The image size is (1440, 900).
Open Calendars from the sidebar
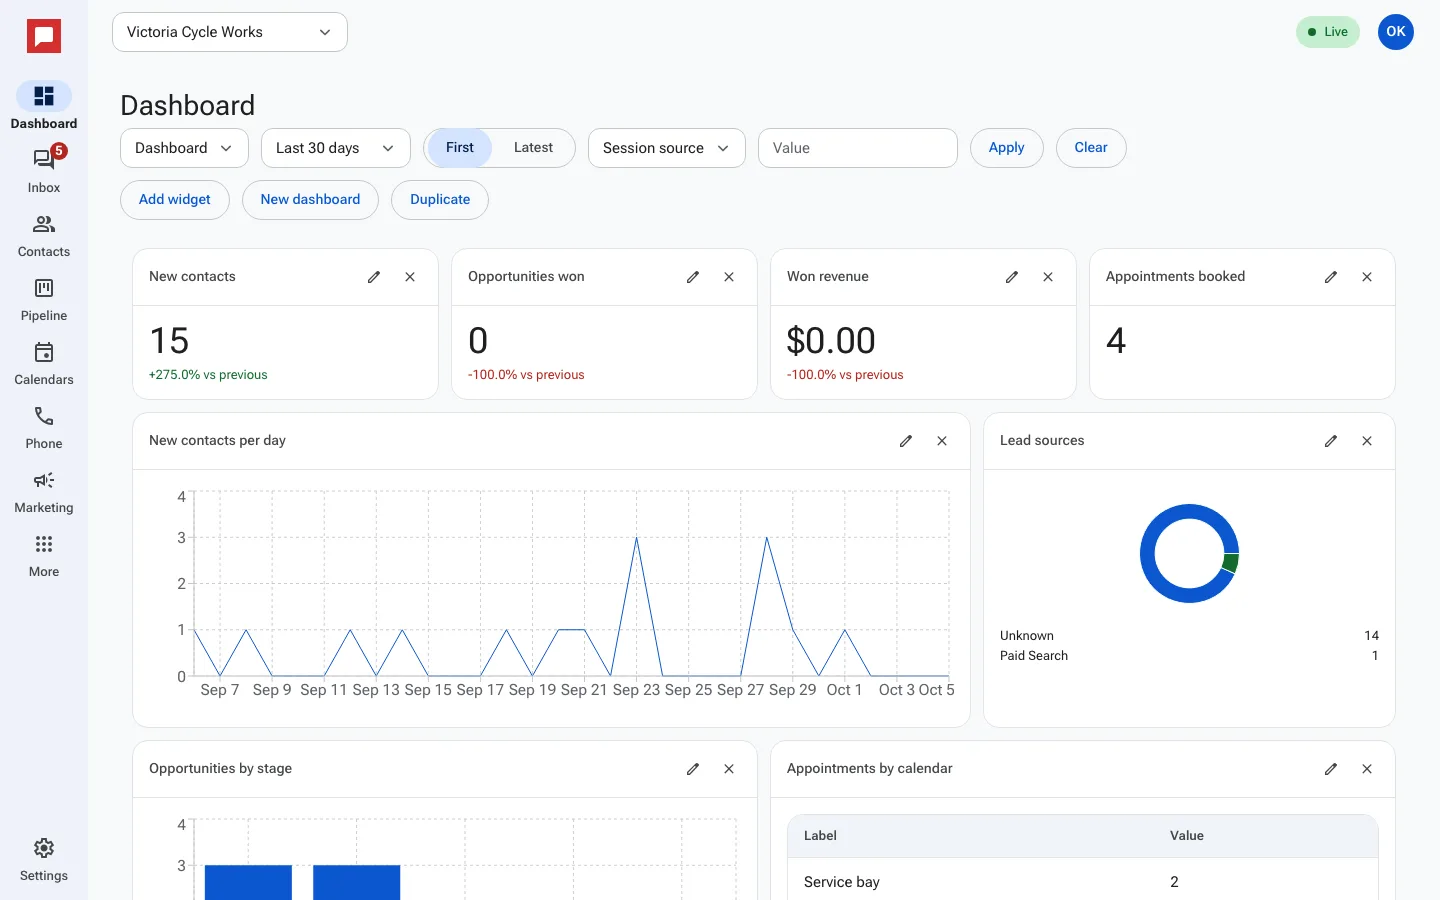[x=44, y=362]
